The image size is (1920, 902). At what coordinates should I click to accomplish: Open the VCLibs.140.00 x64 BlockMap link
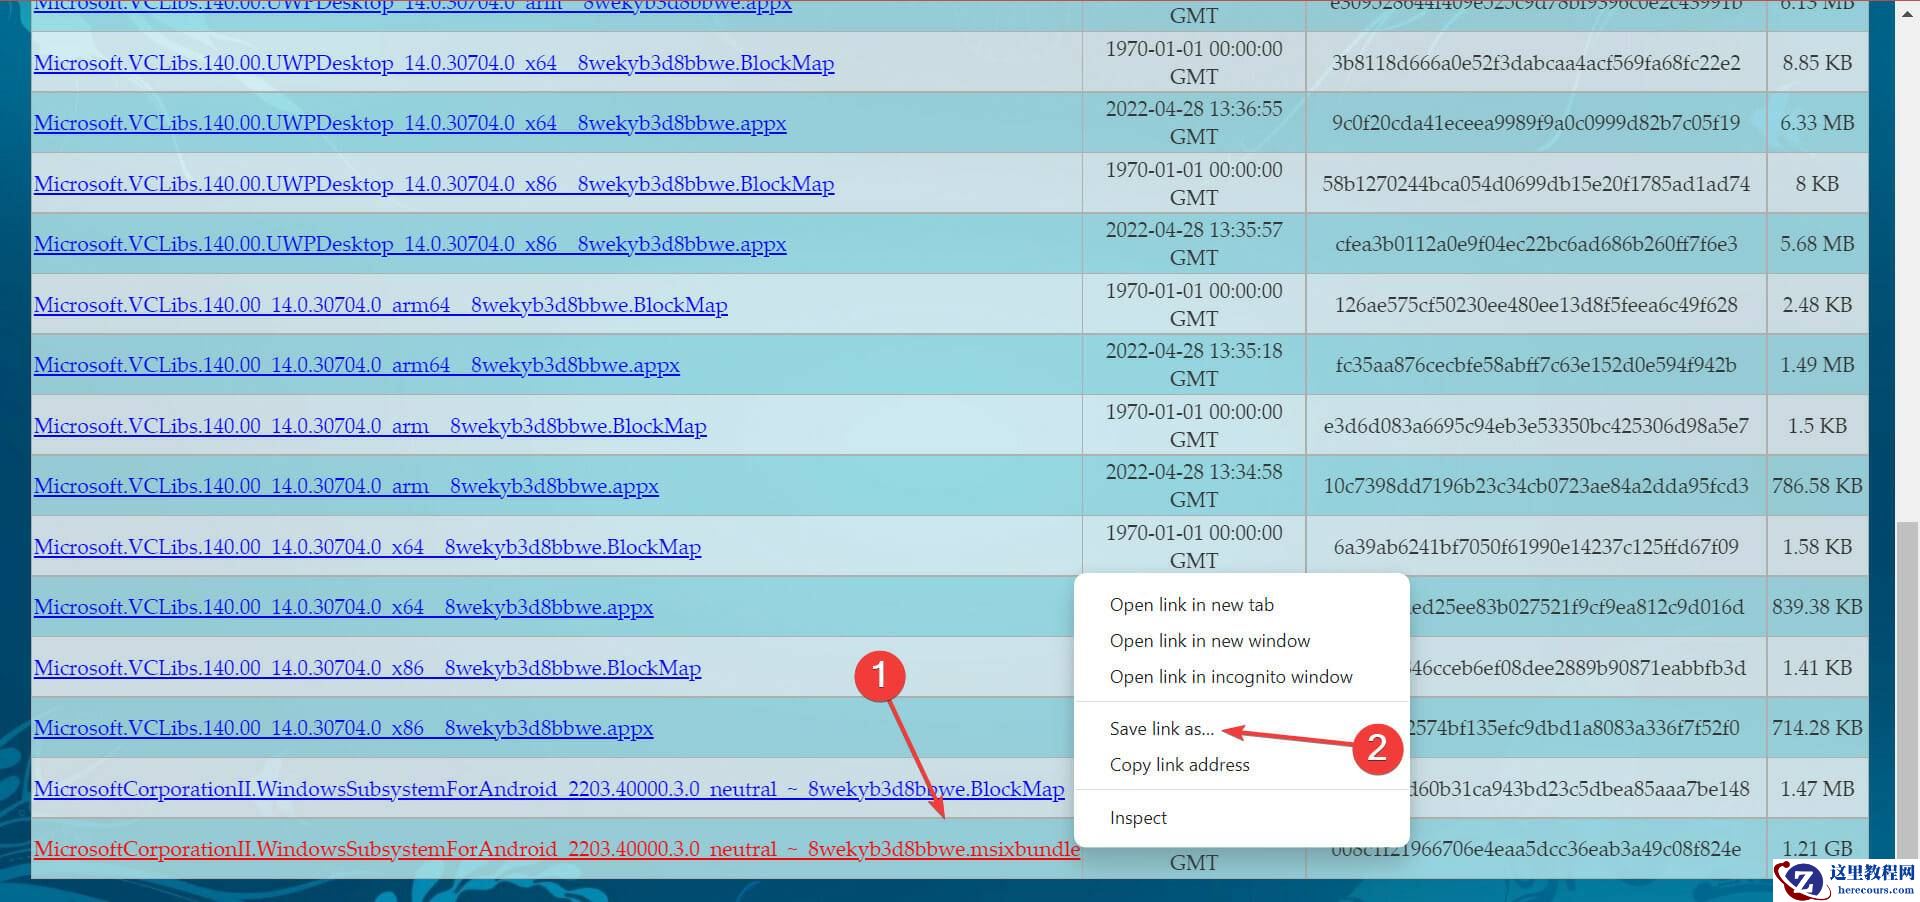click(x=367, y=547)
